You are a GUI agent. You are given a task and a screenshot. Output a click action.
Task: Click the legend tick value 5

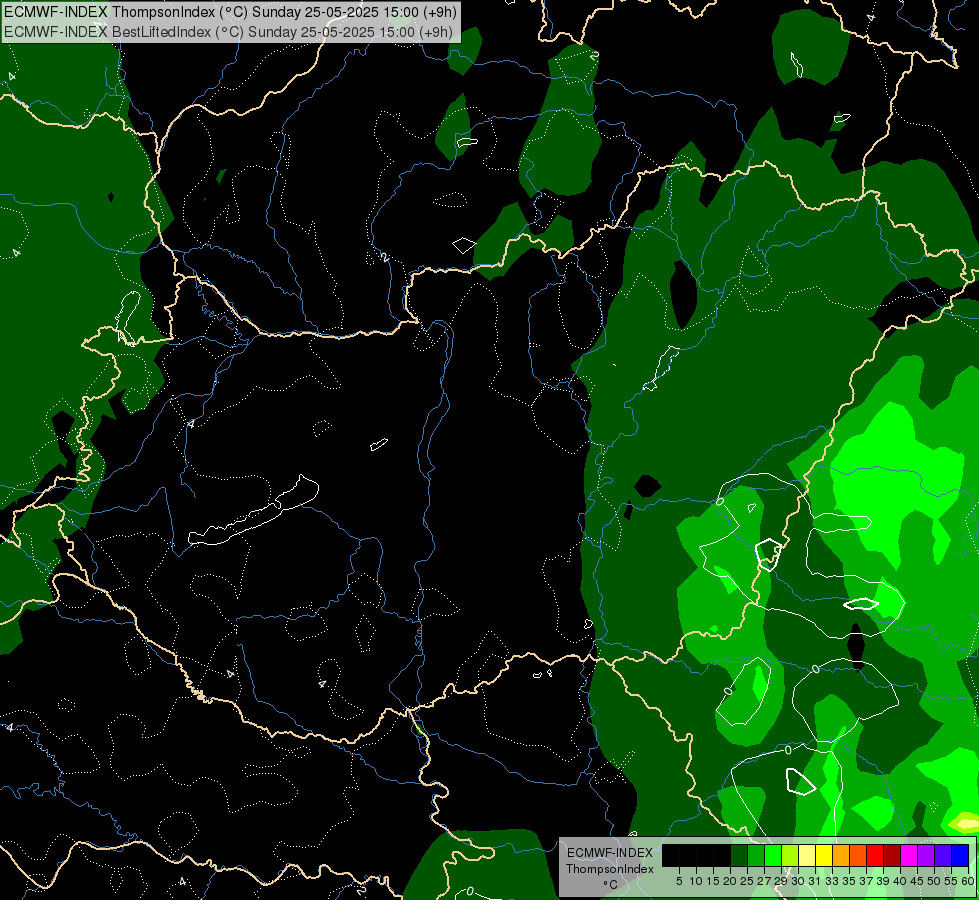[x=679, y=881]
